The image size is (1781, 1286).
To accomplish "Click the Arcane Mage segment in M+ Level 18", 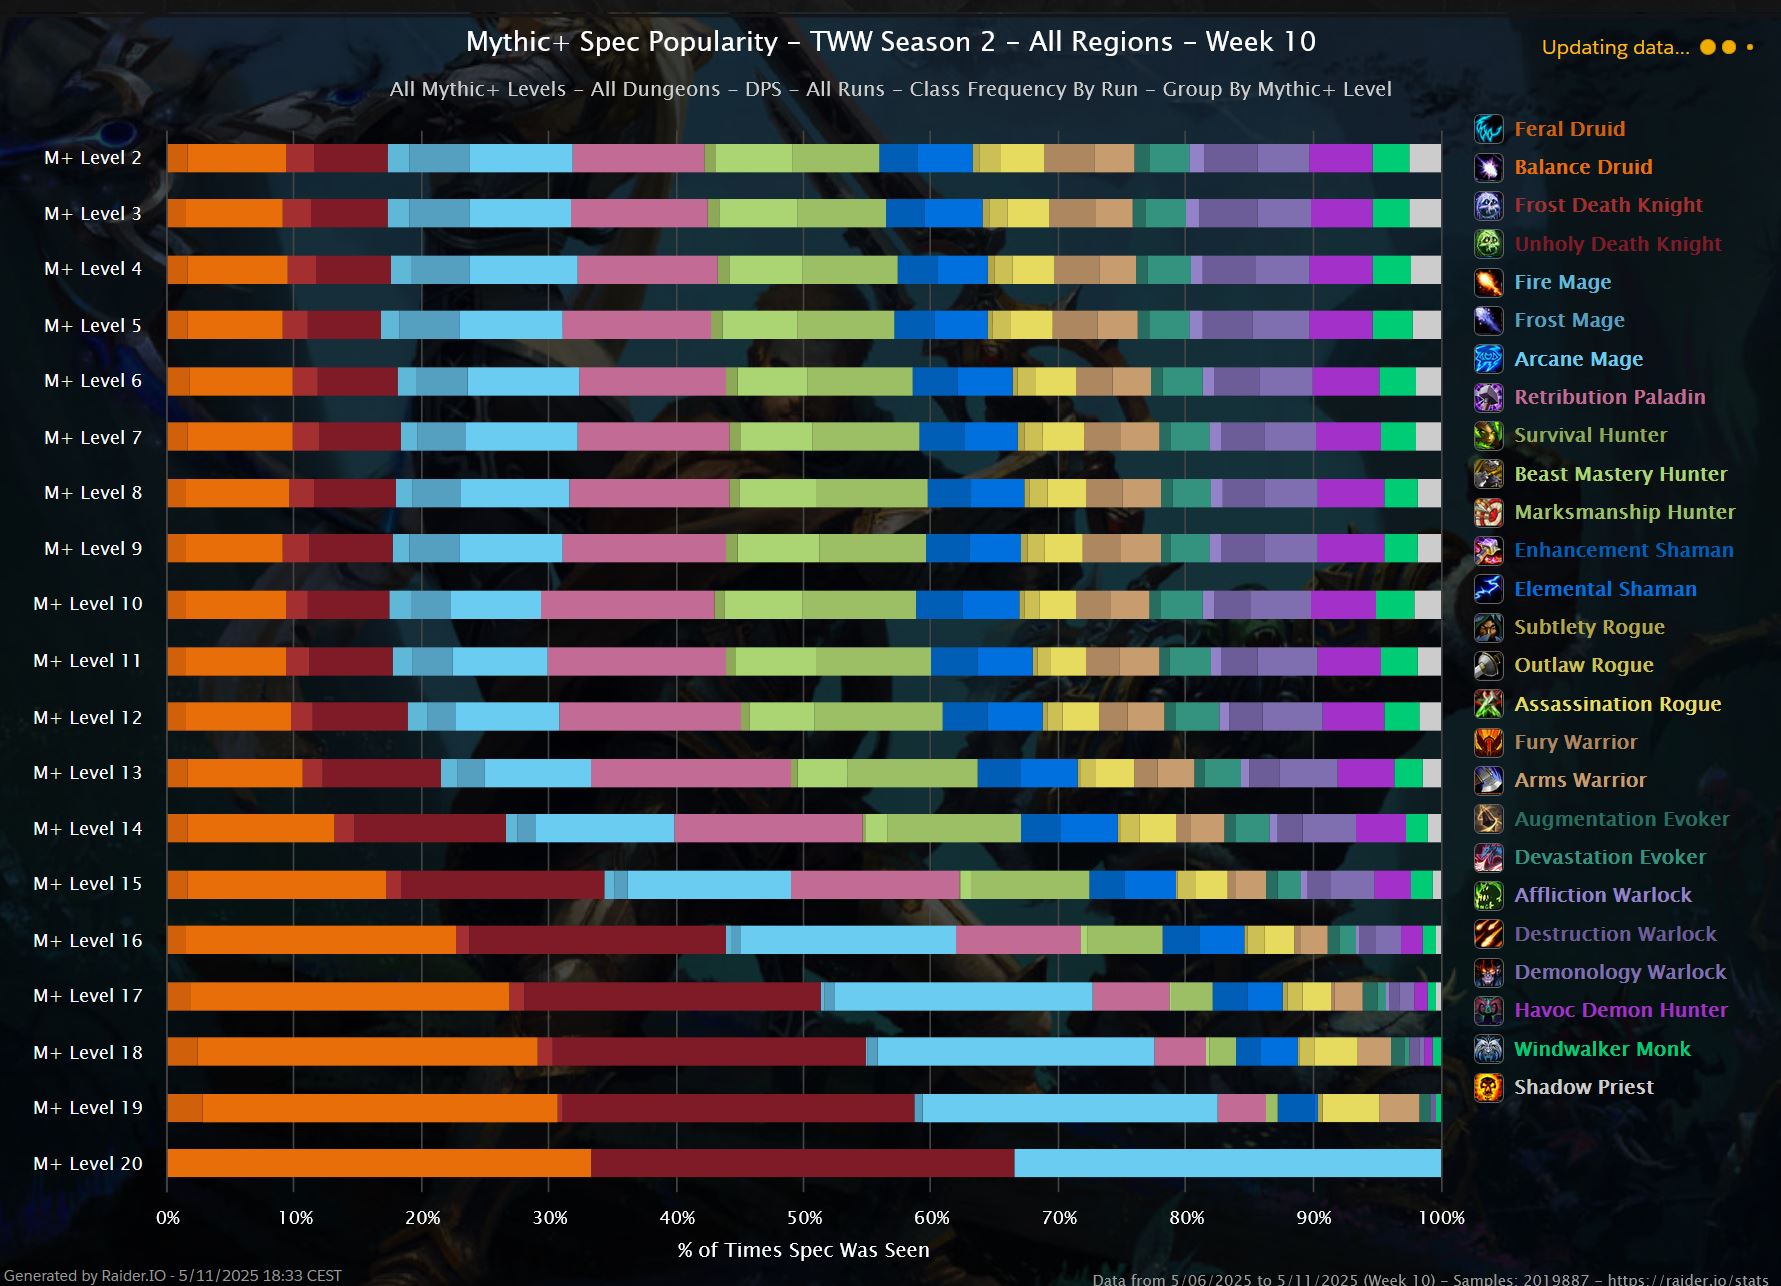I will (x=1015, y=1052).
